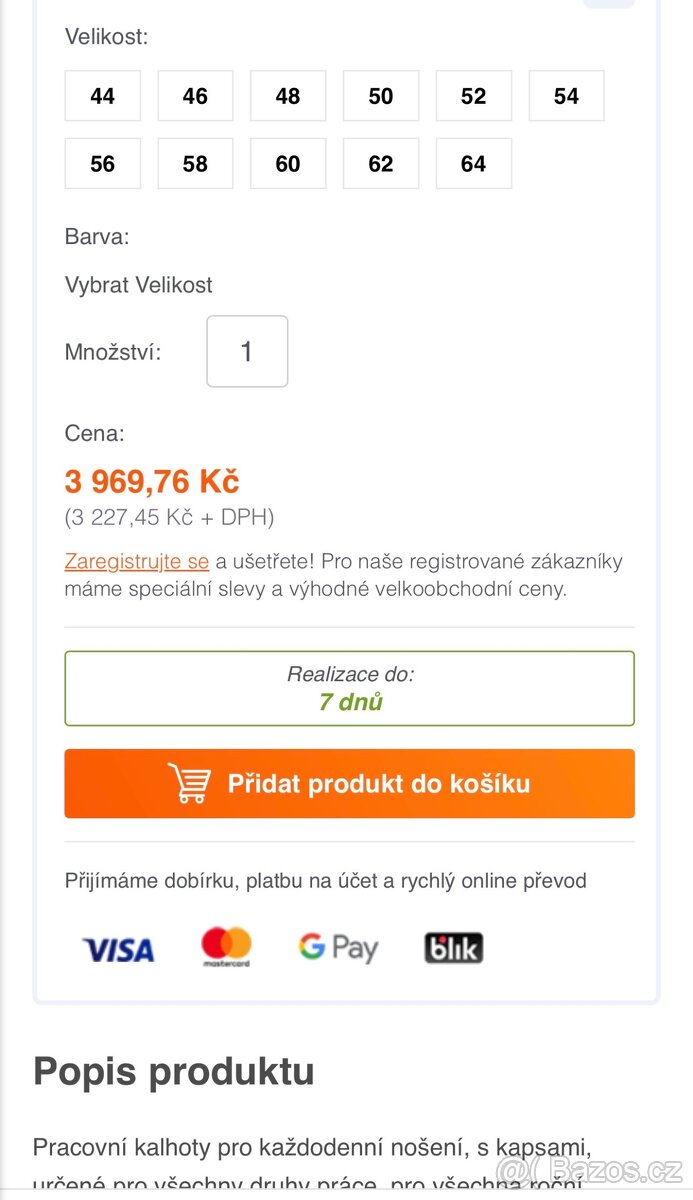The image size is (693, 1200).
Task: Select size 54
Action: tap(567, 96)
